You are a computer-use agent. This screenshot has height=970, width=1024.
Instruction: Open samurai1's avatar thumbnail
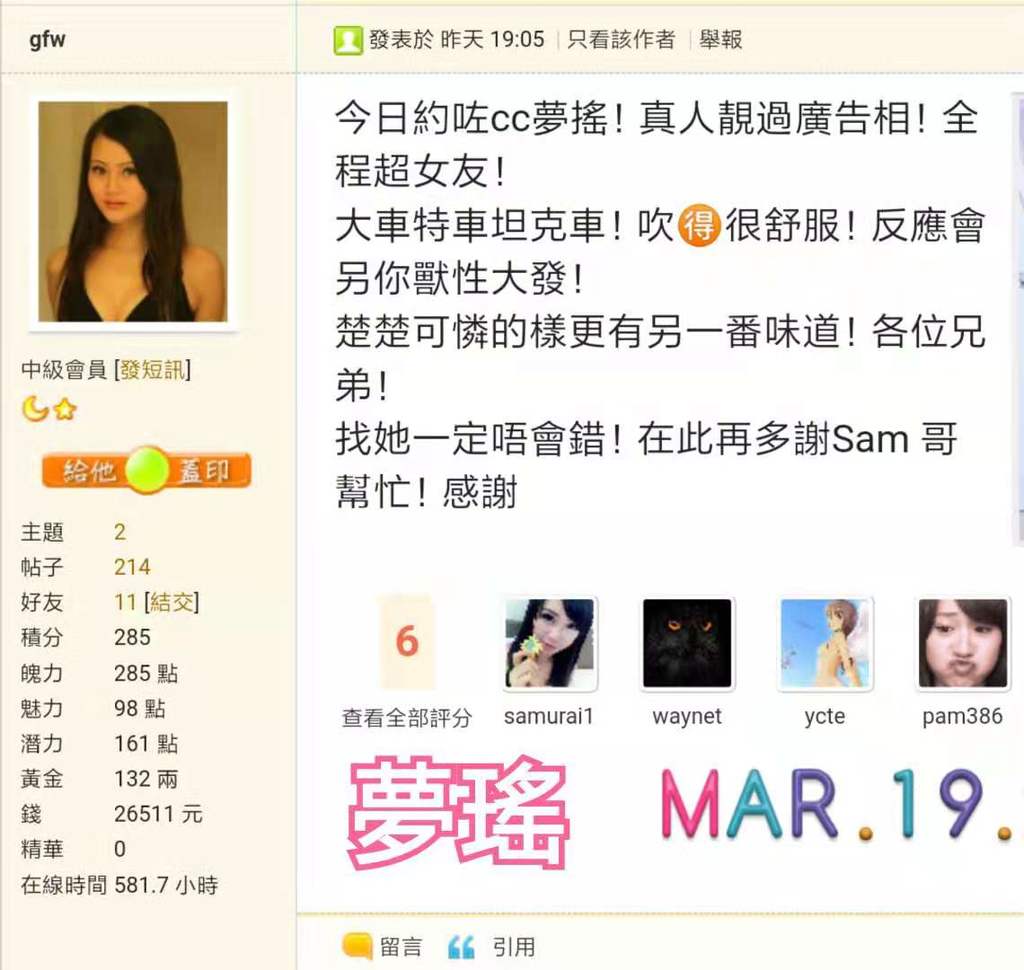(550, 643)
